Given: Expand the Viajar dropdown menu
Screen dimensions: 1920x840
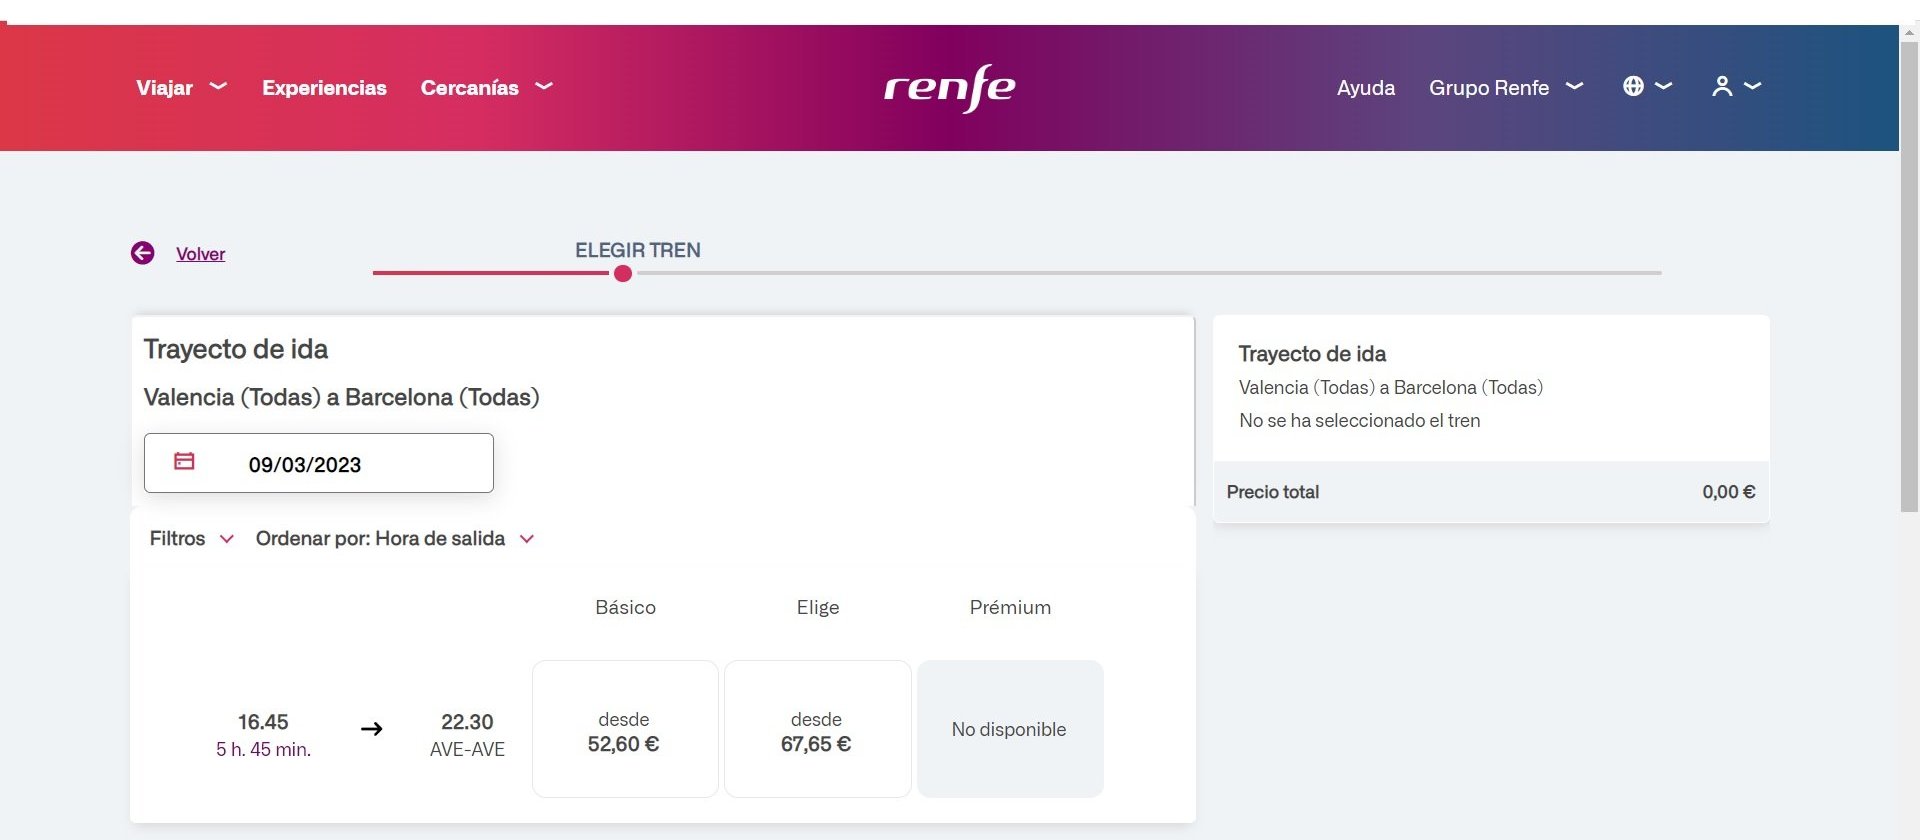Looking at the screenshot, I should pos(181,88).
